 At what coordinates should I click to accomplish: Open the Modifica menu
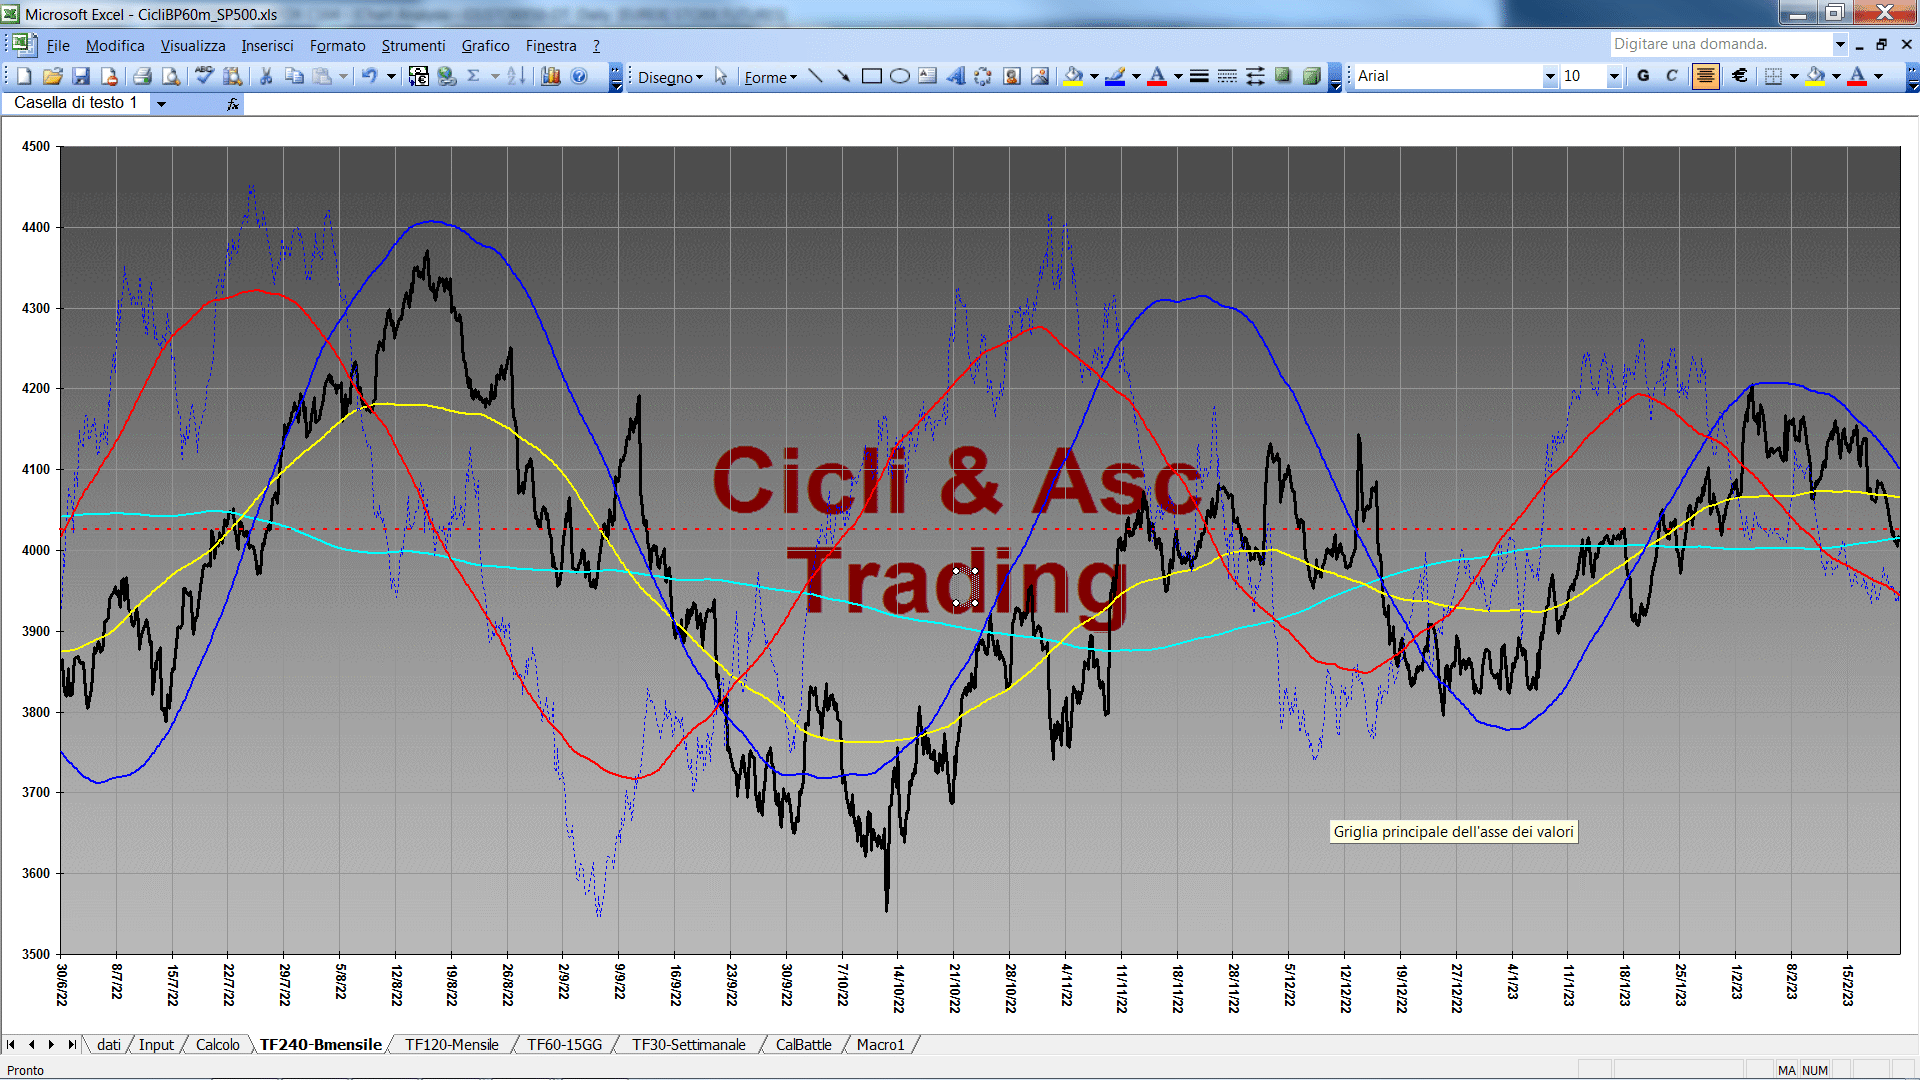[x=115, y=46]
